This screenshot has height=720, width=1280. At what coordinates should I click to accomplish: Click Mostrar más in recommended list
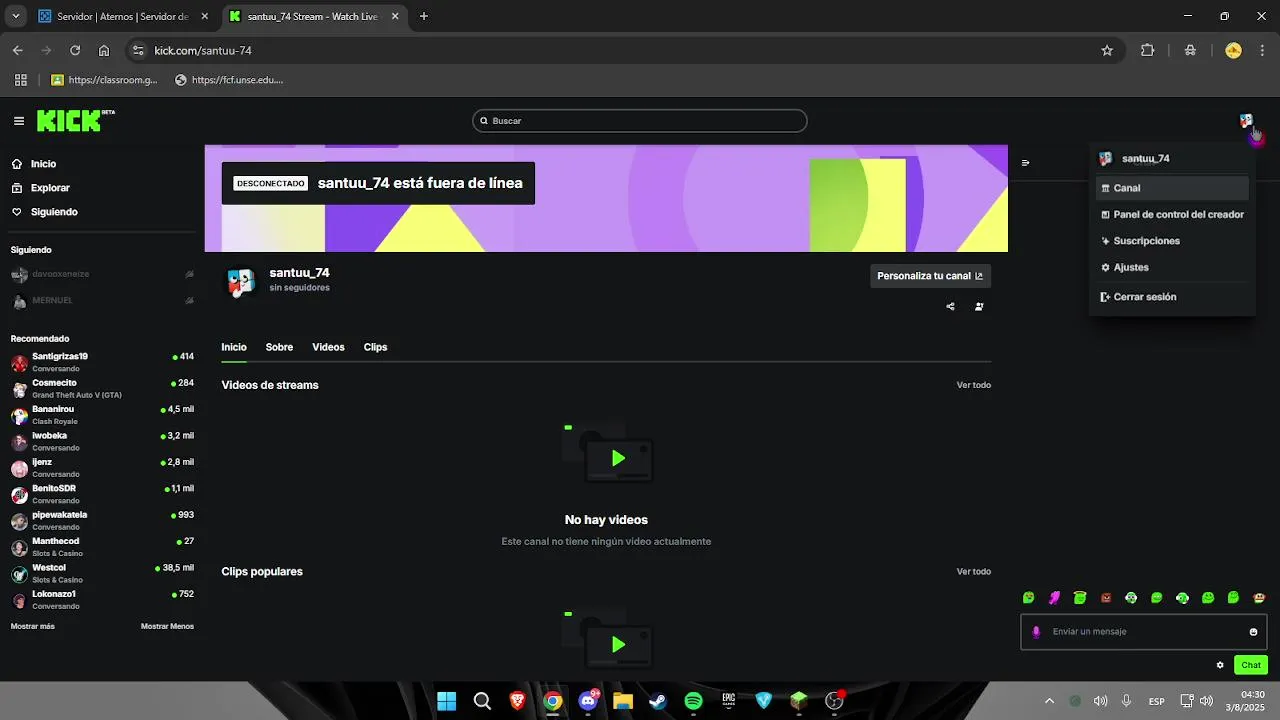point(33,626)
